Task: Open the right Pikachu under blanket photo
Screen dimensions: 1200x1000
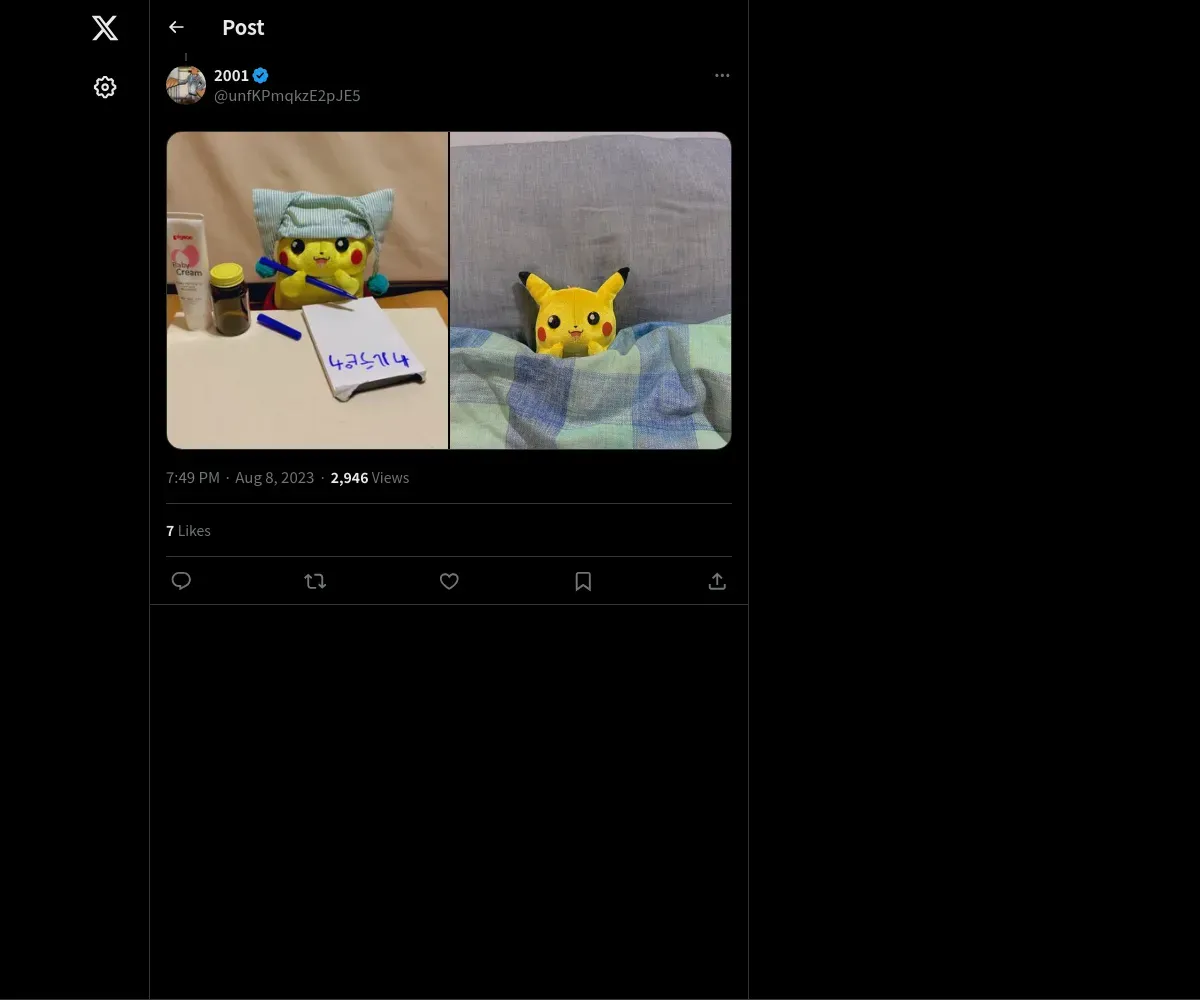Action: [591, 290]
